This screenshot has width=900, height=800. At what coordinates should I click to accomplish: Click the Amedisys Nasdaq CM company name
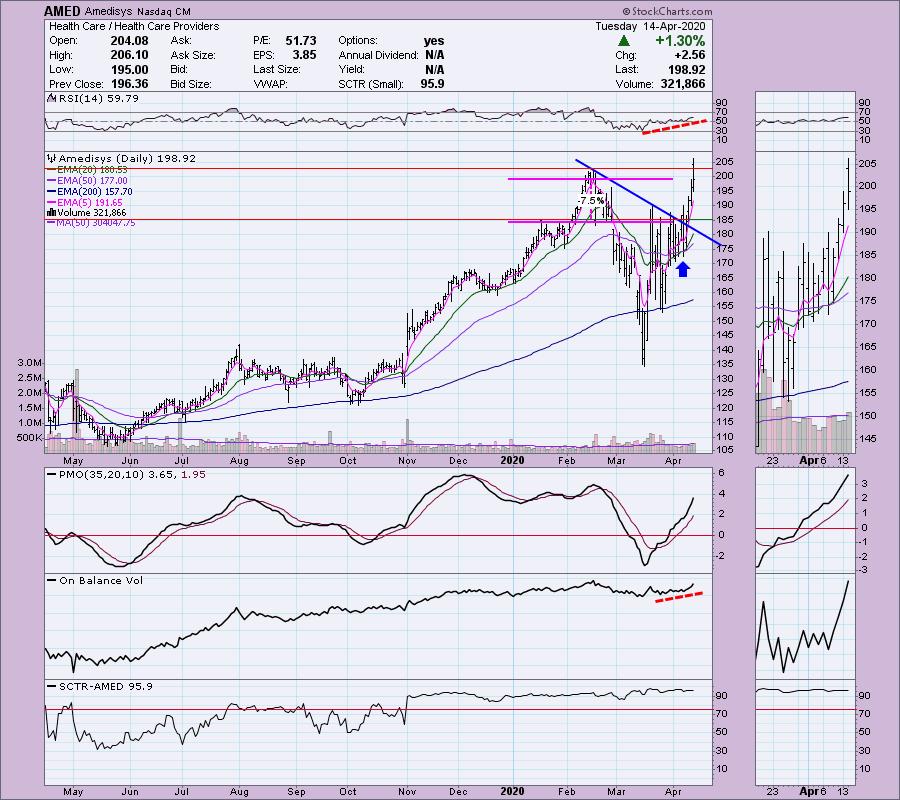pos(138,11)
